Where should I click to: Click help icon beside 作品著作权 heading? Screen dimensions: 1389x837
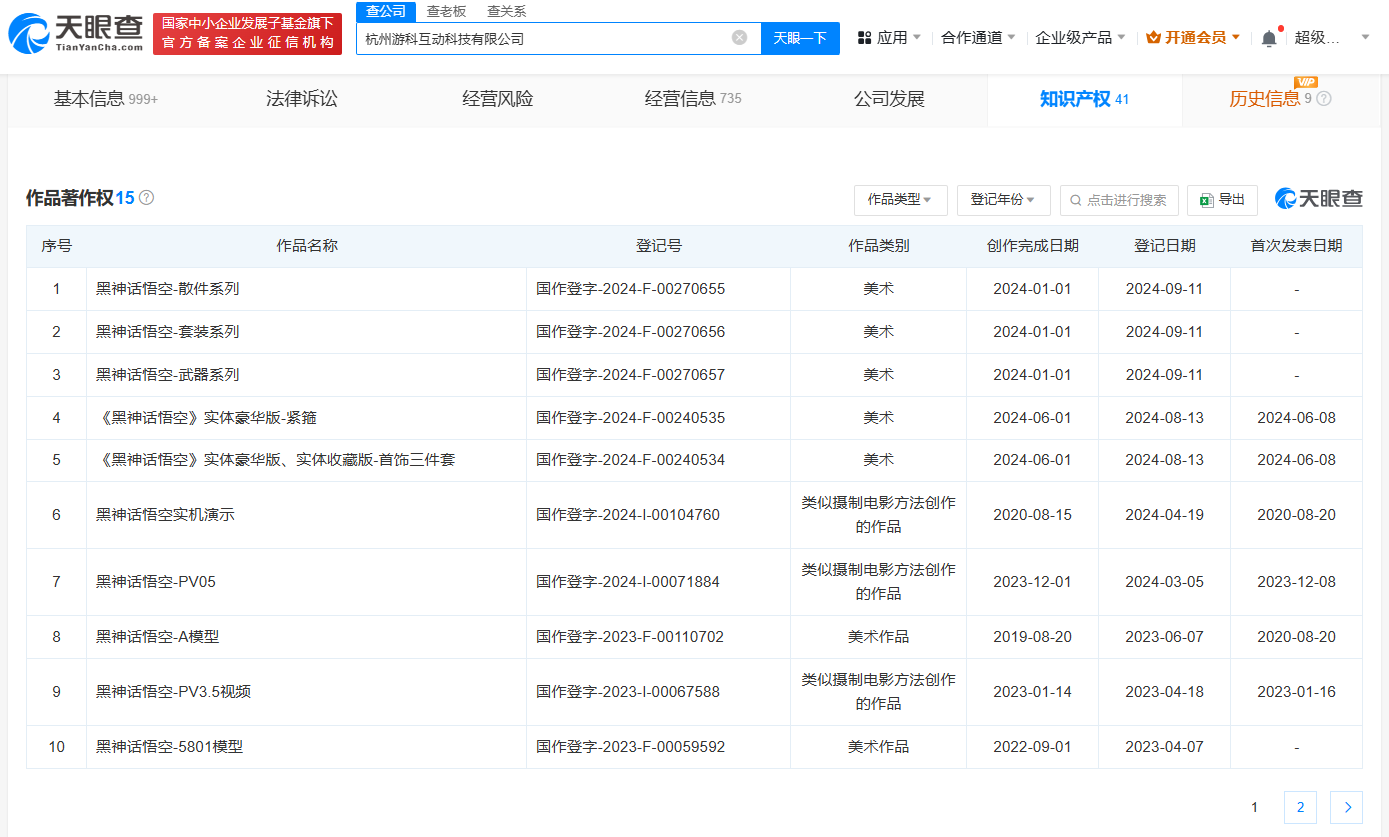click(x=147, y=198)
